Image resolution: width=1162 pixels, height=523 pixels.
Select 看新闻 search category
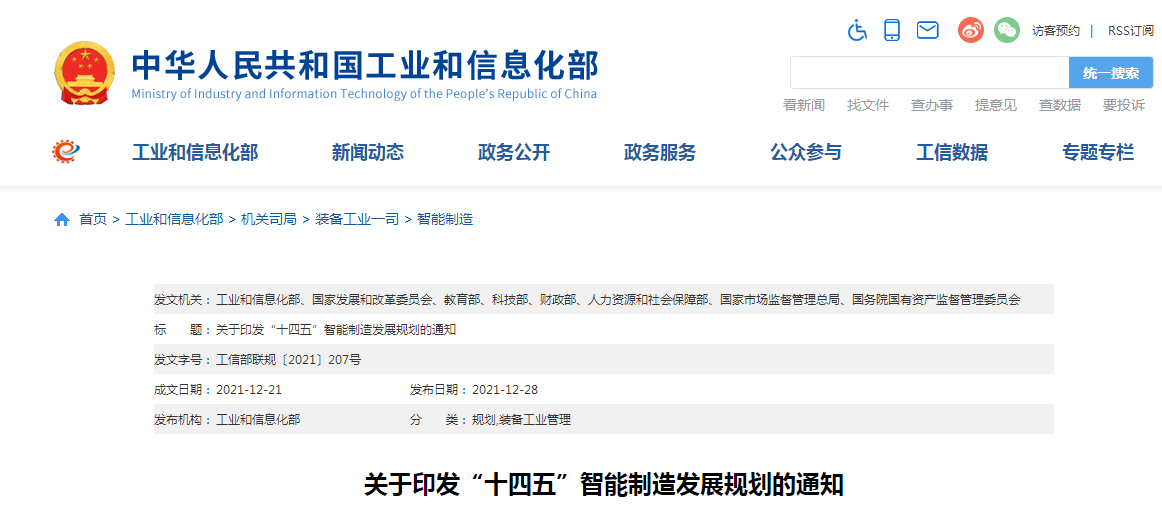pyautogui.click(x=803, y=105)
